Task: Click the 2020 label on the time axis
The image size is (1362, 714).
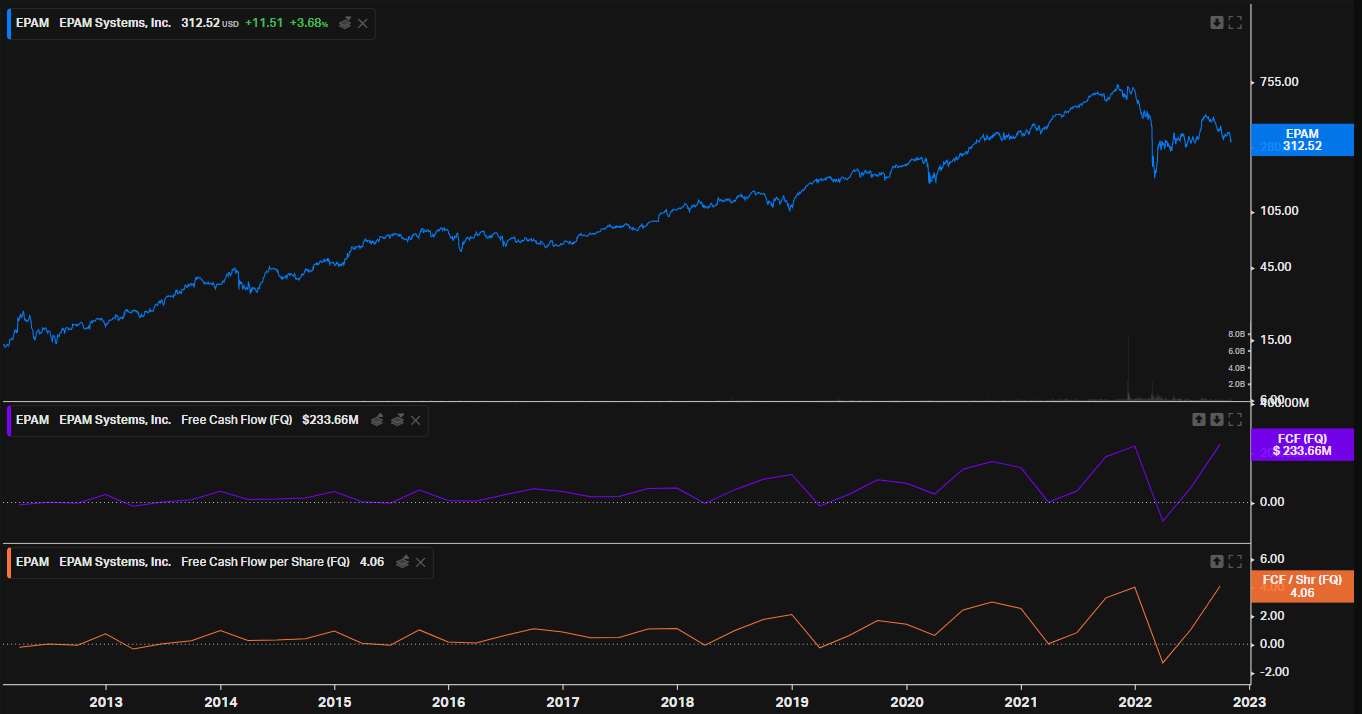Action: pyautogui.click(x=906, y=701)
